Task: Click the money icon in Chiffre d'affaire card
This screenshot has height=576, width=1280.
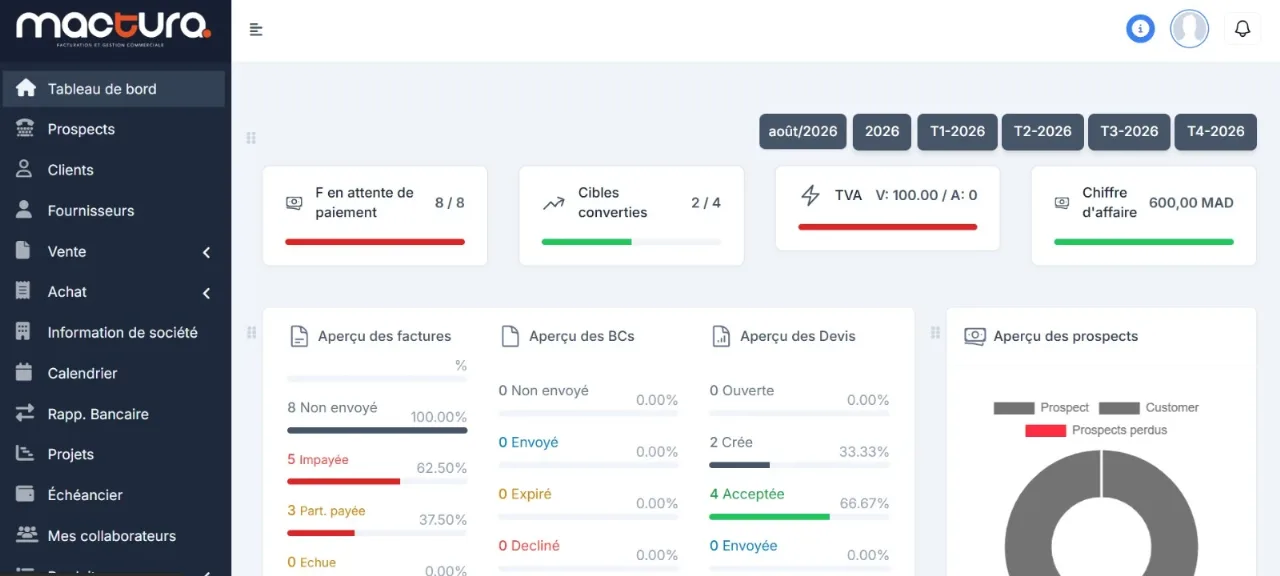Action: click(x=1062, y=203)
